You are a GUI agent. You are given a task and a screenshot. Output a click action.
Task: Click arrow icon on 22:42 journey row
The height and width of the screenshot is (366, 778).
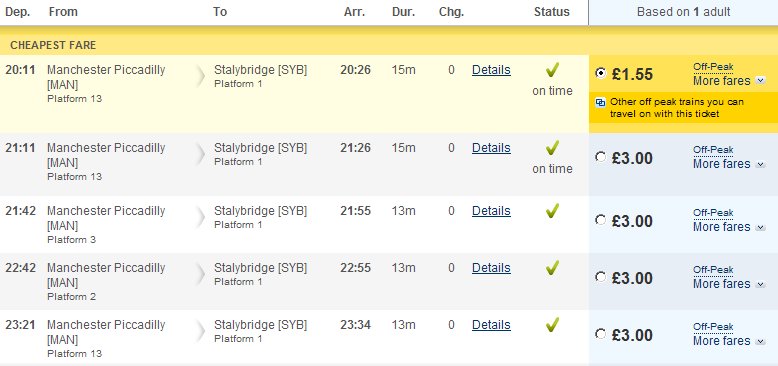(x=200, y=275)
